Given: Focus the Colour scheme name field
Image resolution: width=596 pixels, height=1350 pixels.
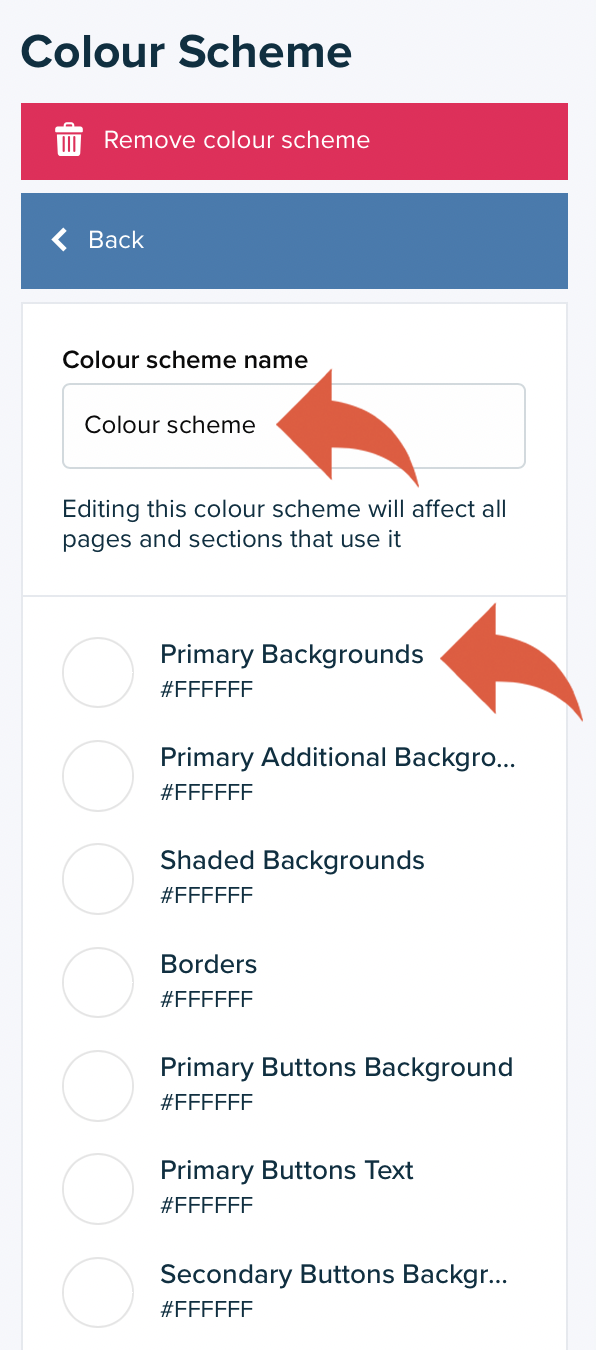Looking at the screenshot, I should pos(294,426).
